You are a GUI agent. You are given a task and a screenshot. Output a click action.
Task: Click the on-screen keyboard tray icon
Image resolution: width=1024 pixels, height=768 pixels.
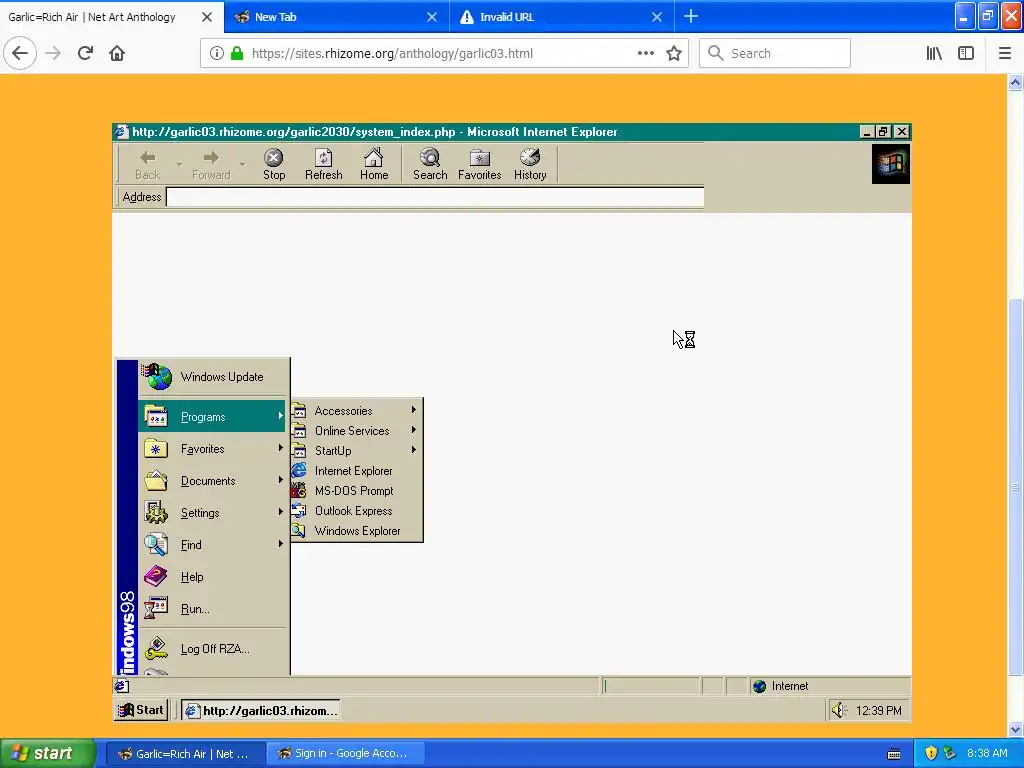(894, 754)
